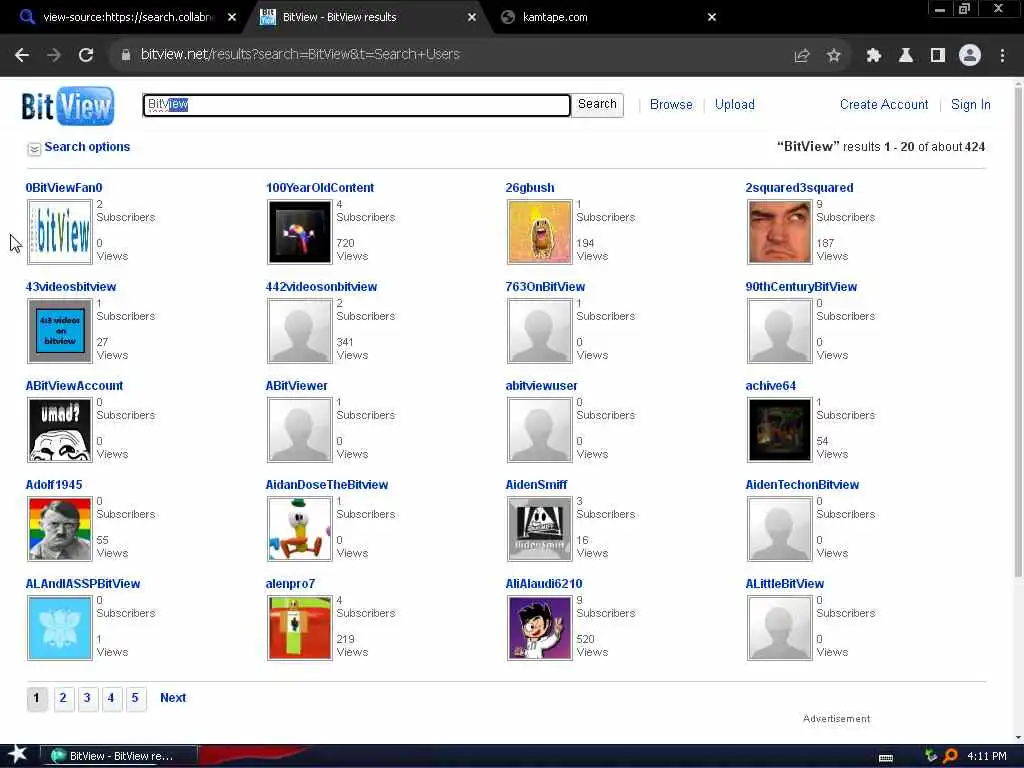Go to results page 3
Screen dimensions: 1024x768
[87, 698]
